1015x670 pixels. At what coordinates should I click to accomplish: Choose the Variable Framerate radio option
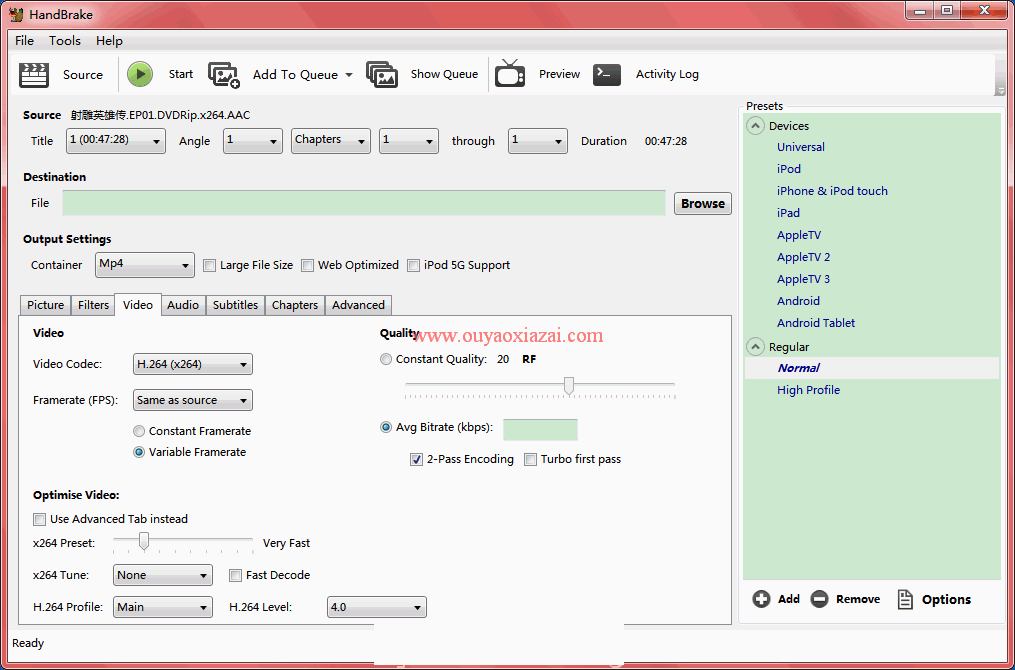(x=139, y=452)
